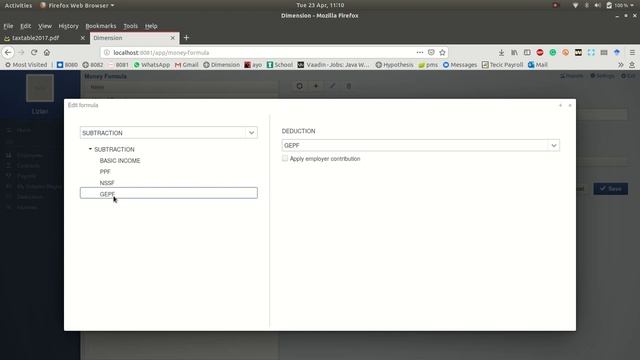Click the blue screenshot-frame extension icon
640x360 pixels.
coord(591,52)
